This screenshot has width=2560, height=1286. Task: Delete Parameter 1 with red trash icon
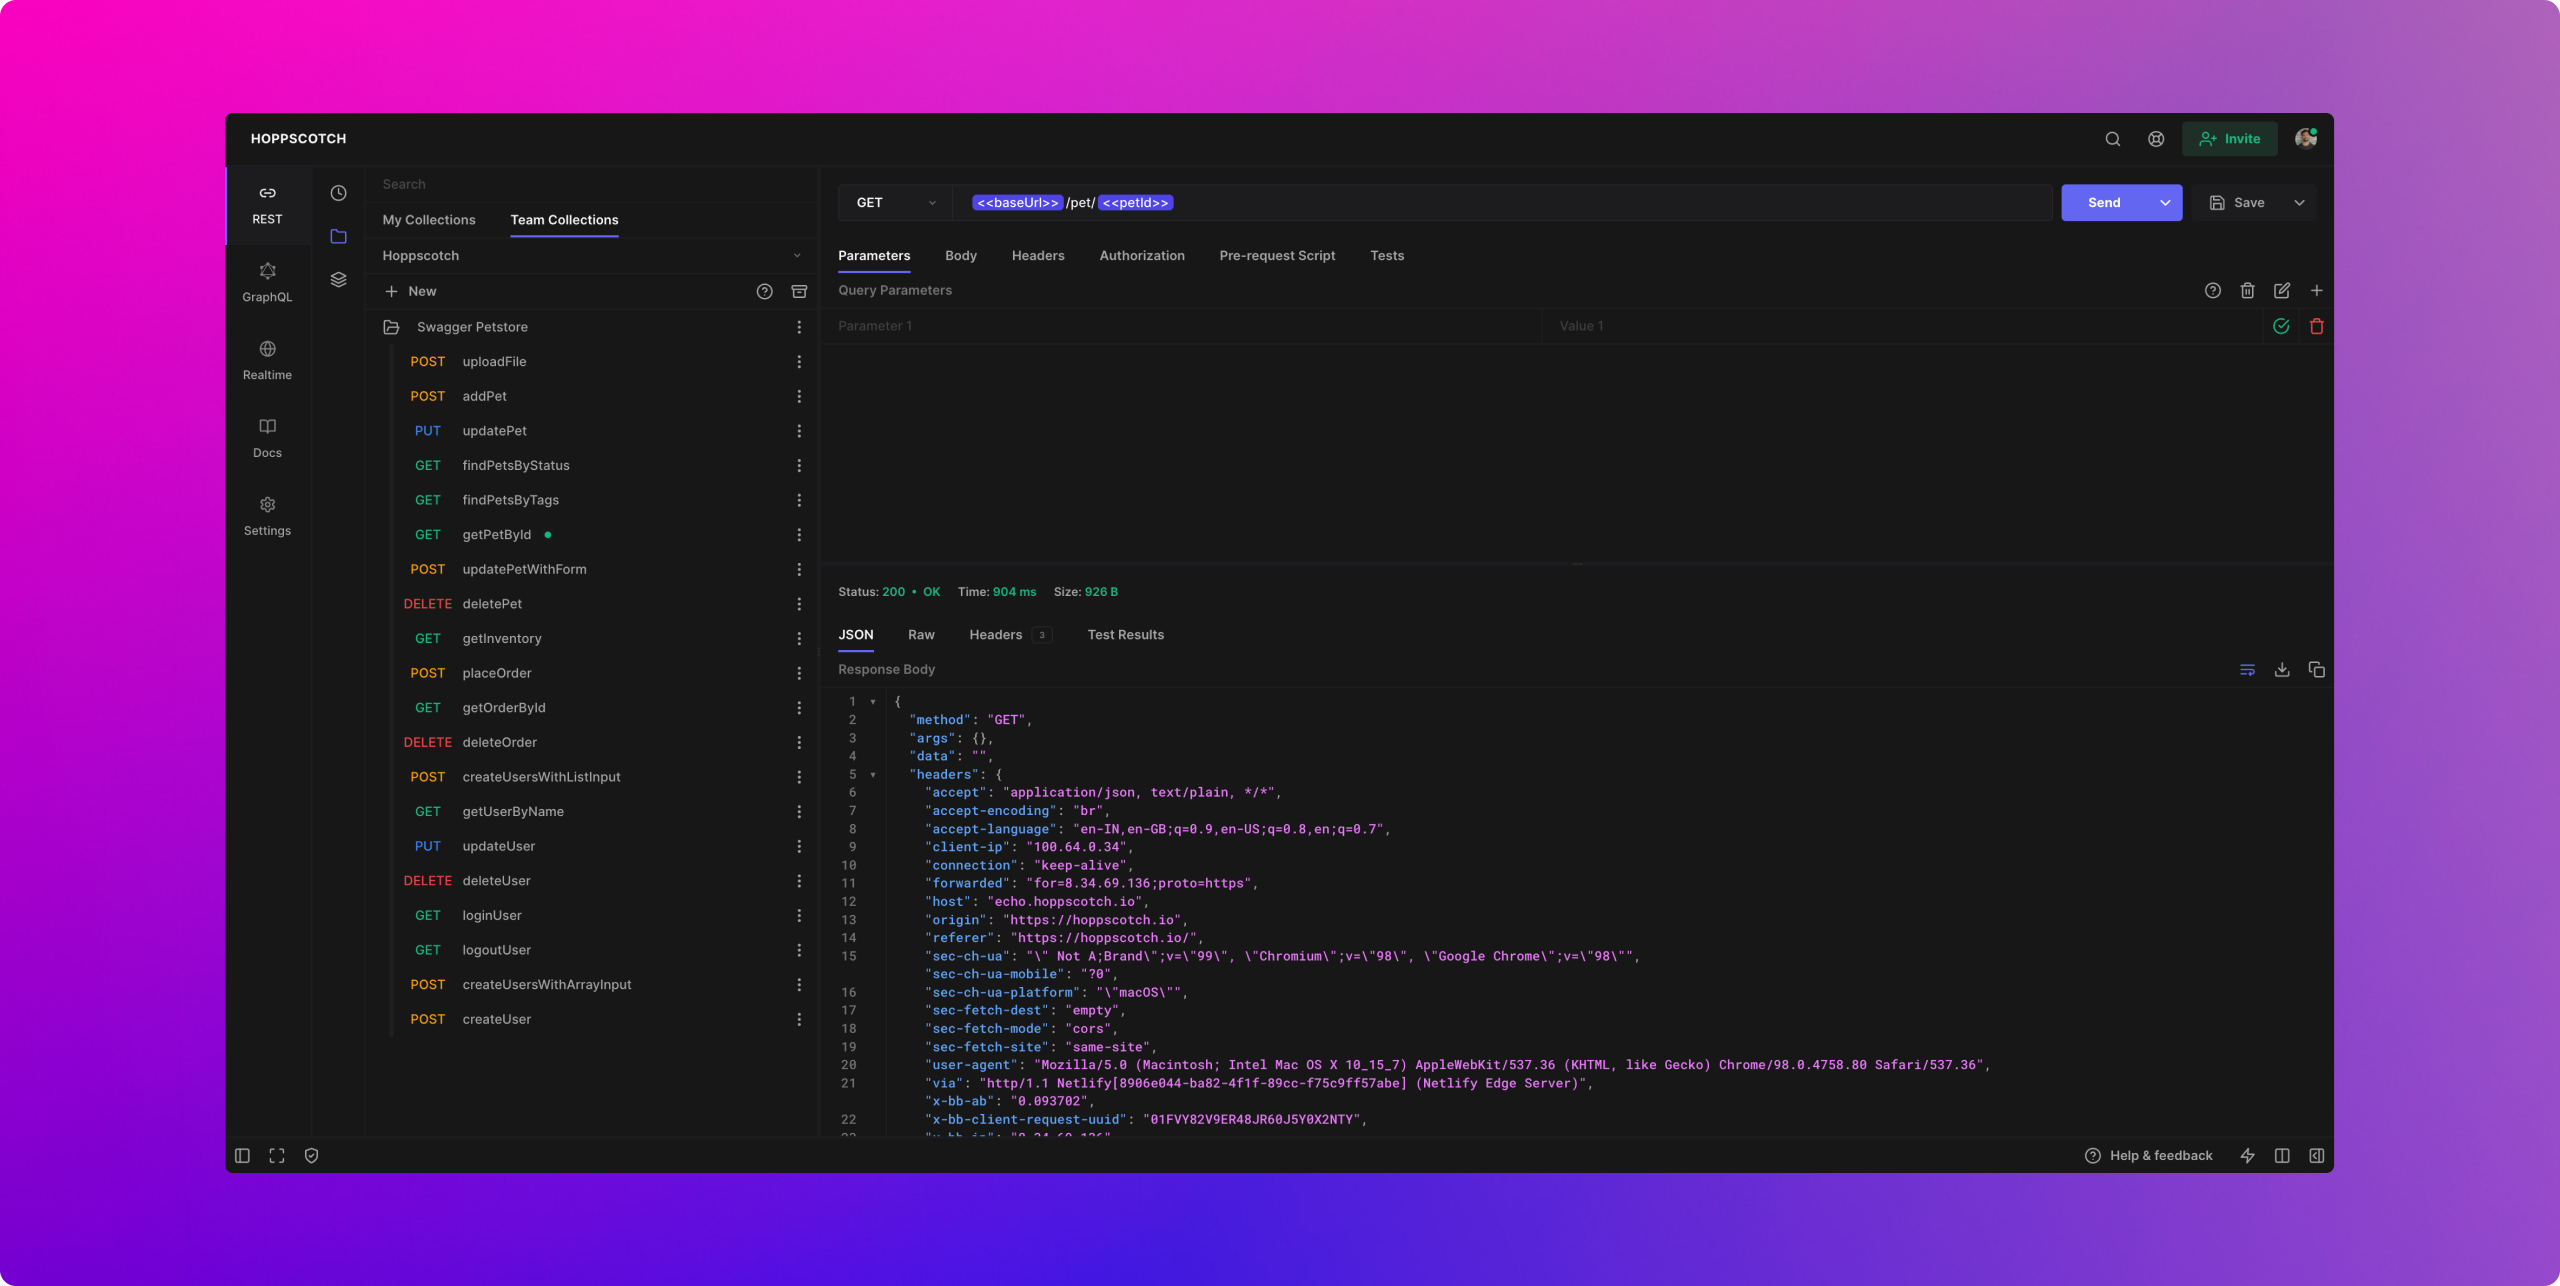point(2316,326)
